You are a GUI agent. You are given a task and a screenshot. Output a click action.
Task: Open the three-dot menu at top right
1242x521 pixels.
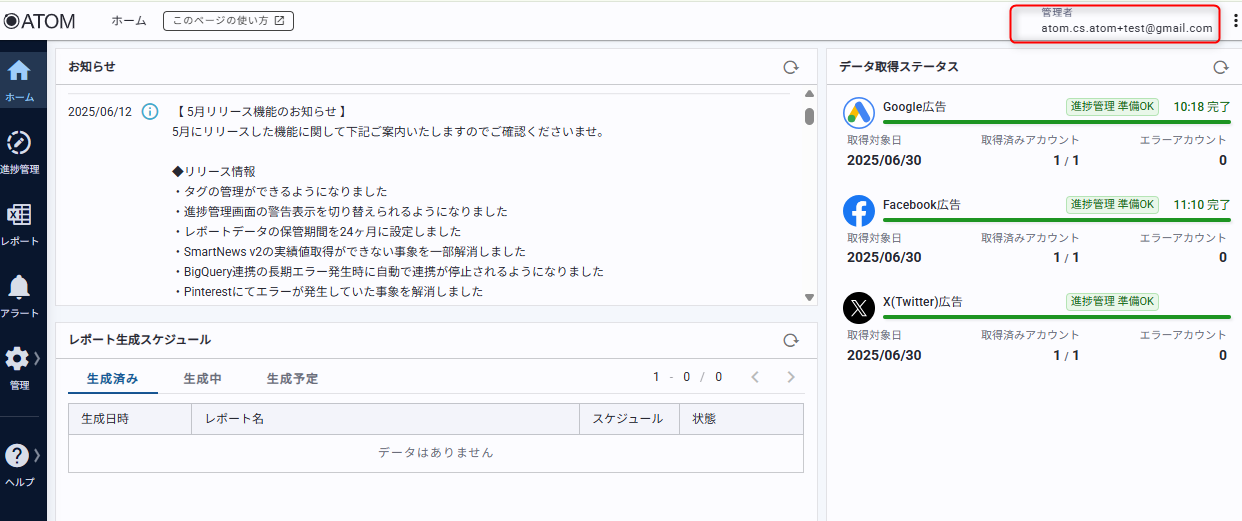coord(1234,21)
